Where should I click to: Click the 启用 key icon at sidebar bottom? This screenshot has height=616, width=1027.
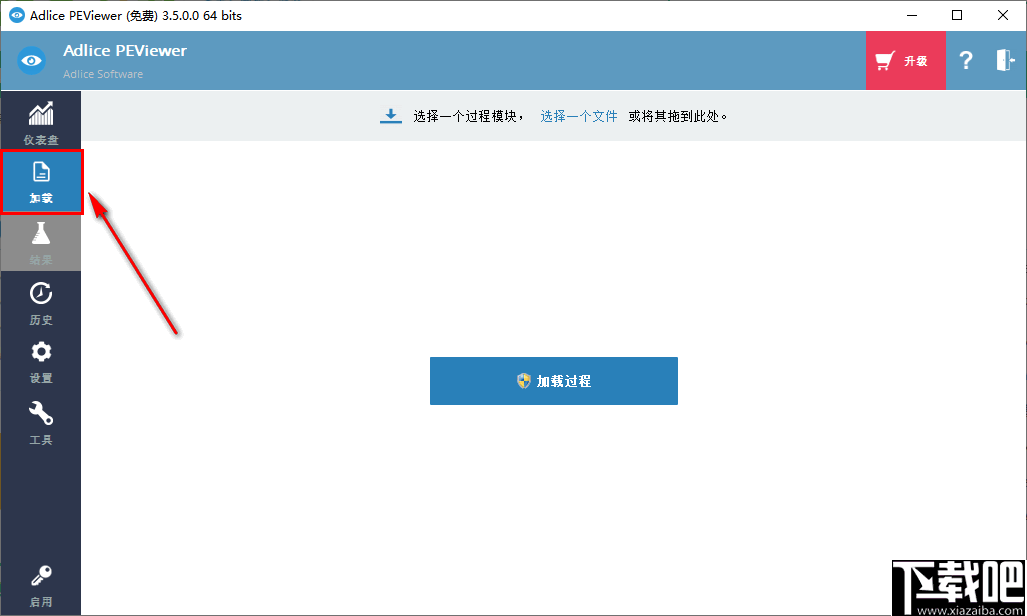pyautogui.click(x=40, y=584)
